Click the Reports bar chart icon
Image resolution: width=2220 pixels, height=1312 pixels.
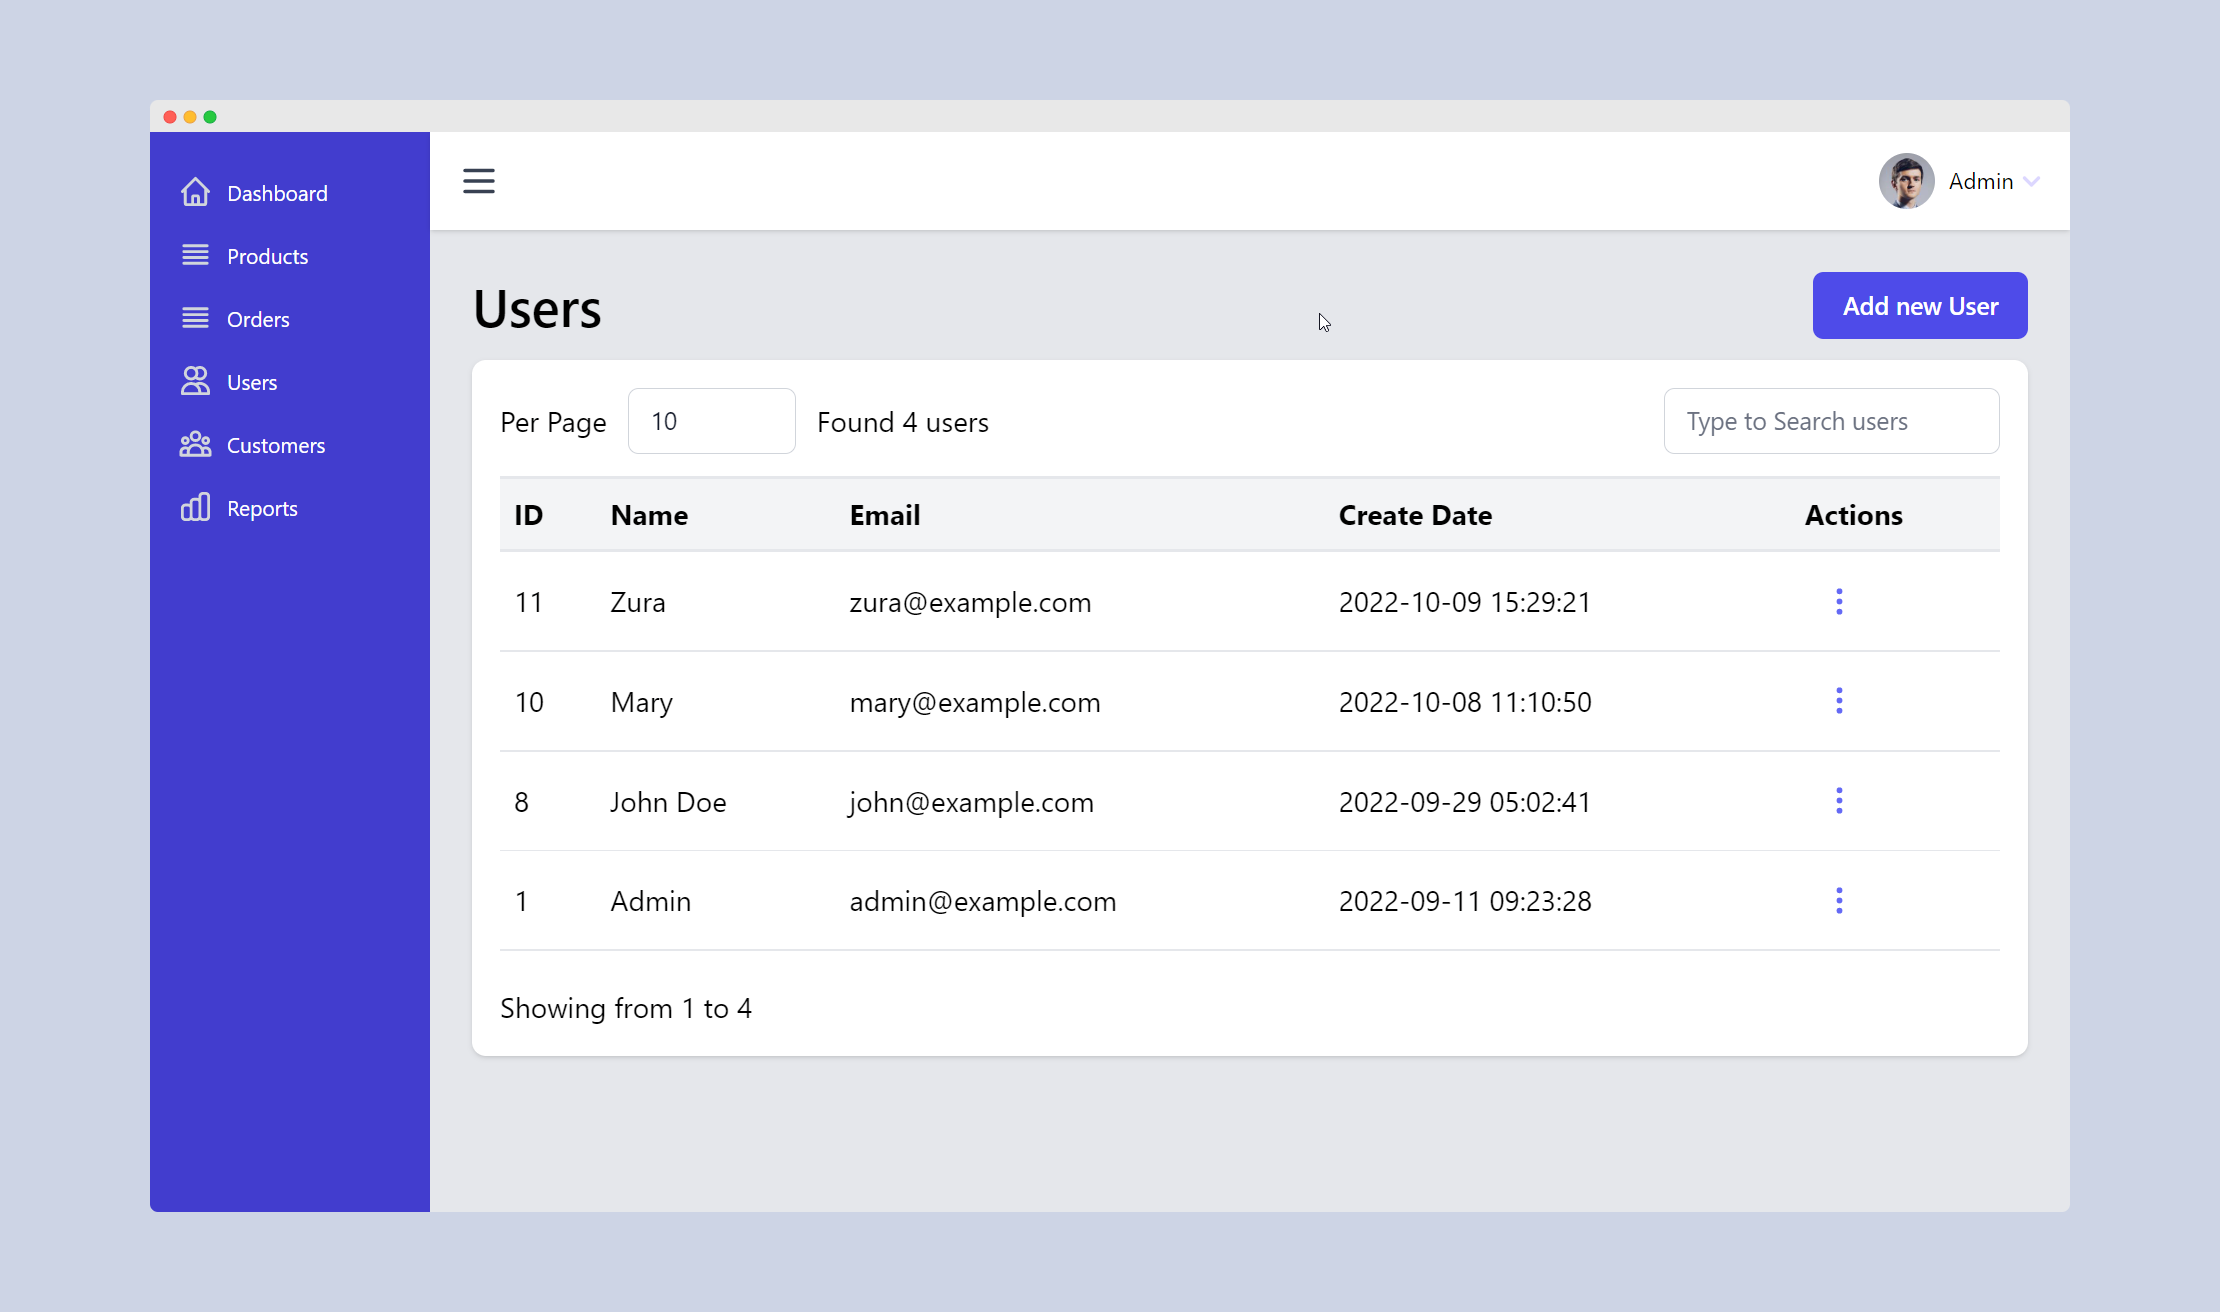[x=195, y=507]
